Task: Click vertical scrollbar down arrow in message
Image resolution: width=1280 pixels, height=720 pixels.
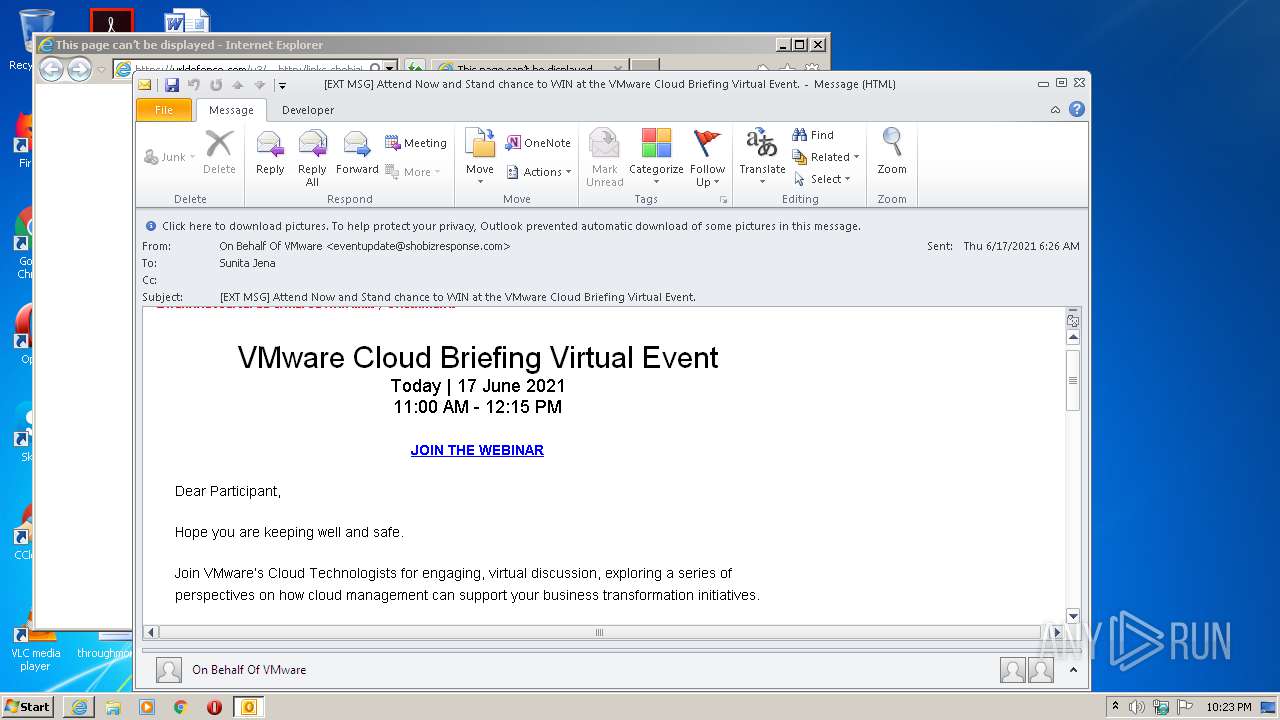Action: coord(1073,616)
